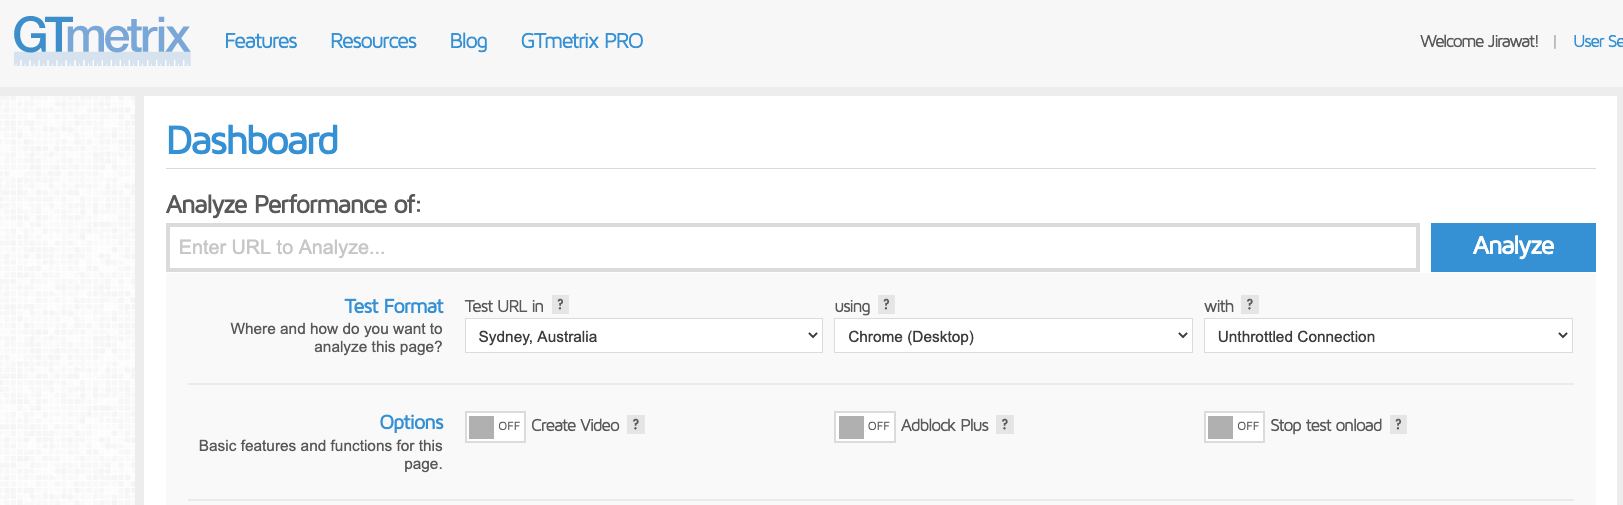Visit the GTmetrix PRO page

coord(581,41)
